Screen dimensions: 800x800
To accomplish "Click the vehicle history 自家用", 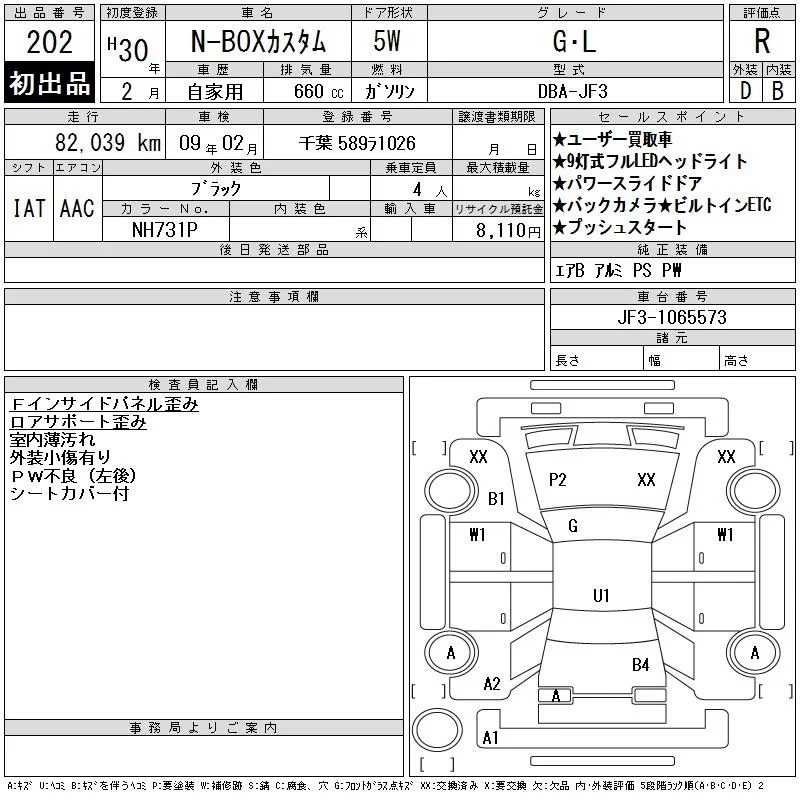I will pos(215,92).
